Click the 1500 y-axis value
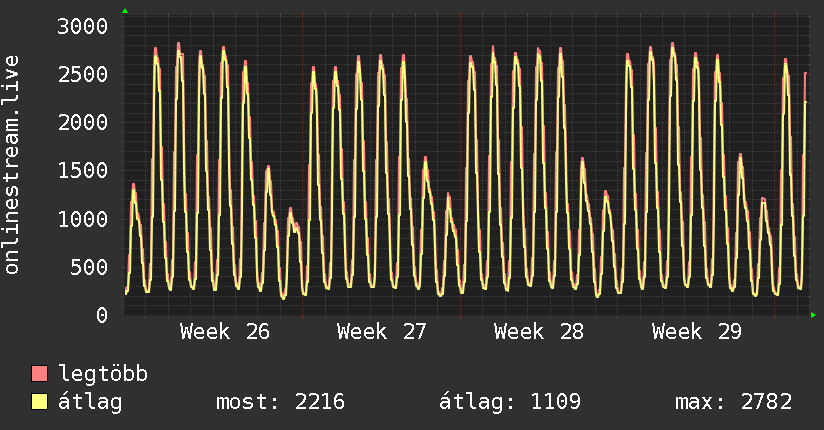 click(x=83, y=170)
